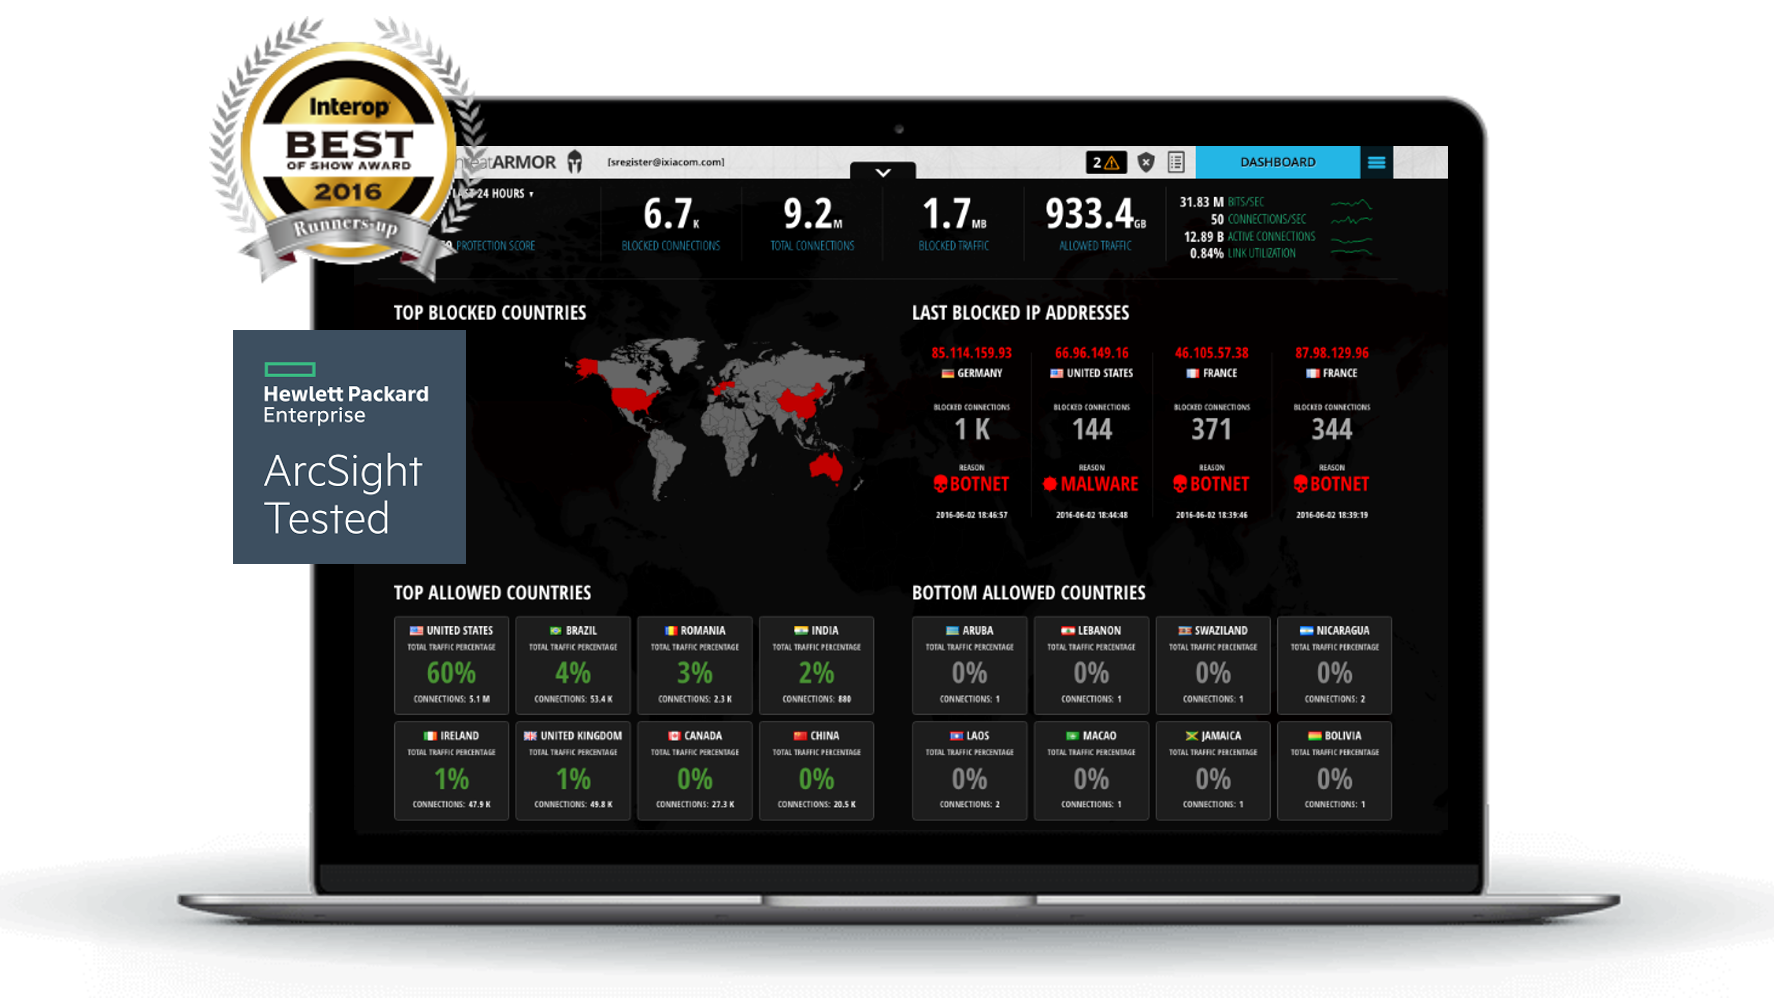
Task: Select blocked IP 46.105.57.38
Action: point(1211,353)
